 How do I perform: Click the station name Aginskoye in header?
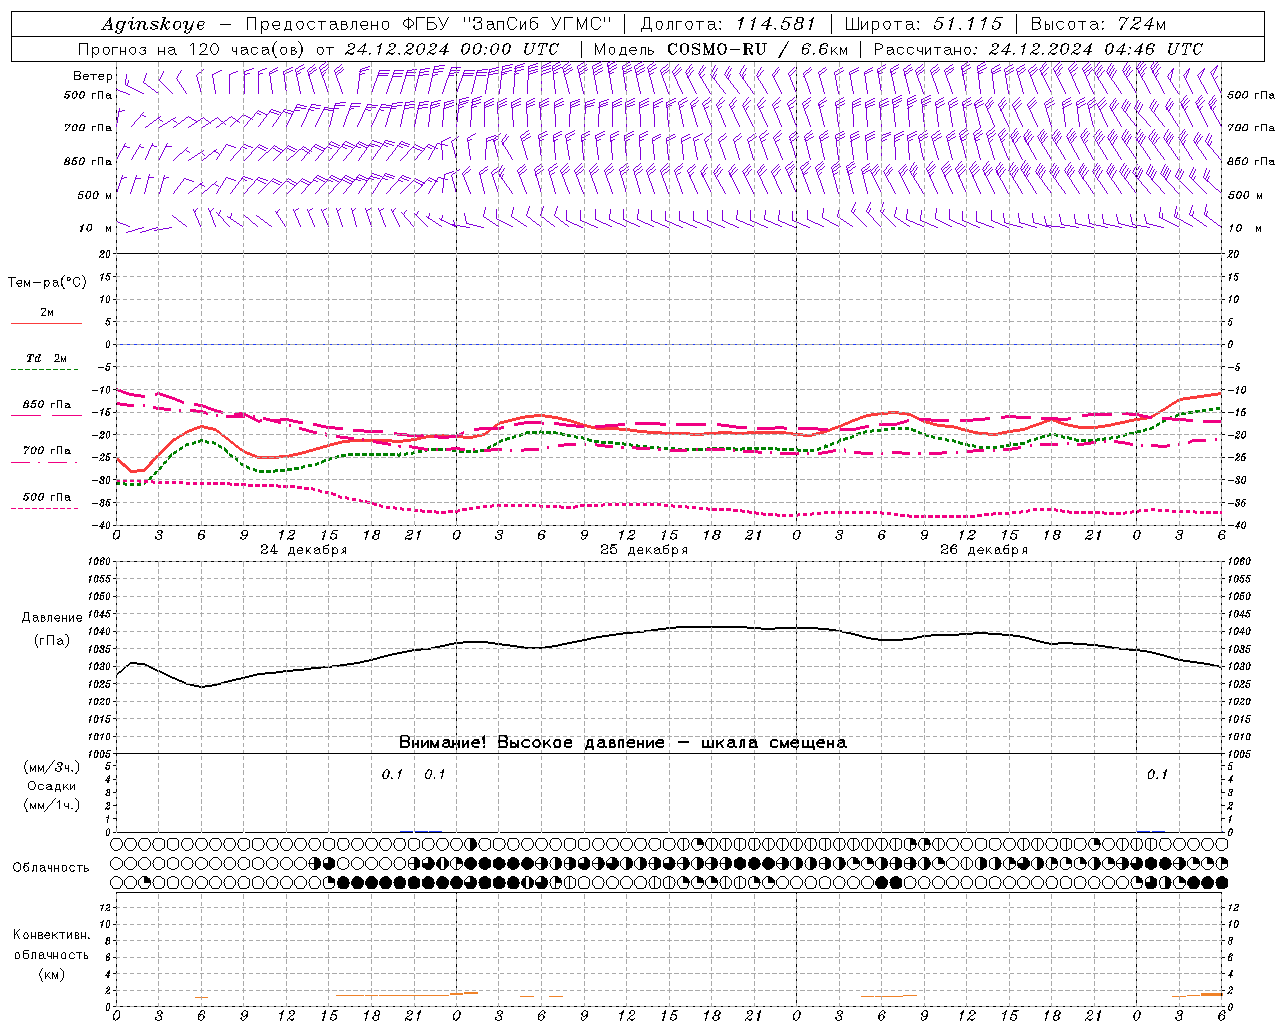click(153, 24)
